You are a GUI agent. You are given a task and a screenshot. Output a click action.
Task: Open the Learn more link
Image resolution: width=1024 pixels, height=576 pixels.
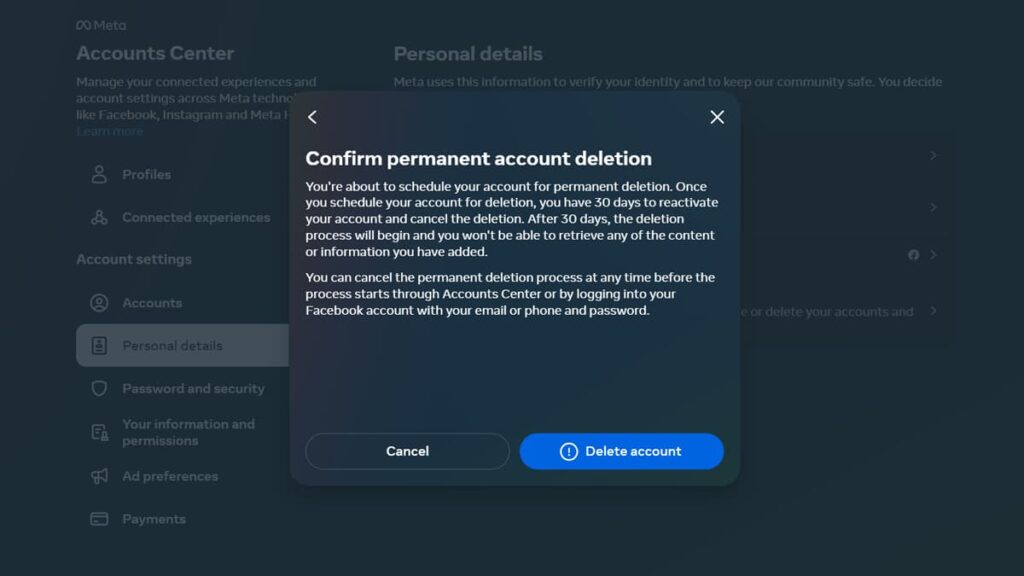point(109,130)
